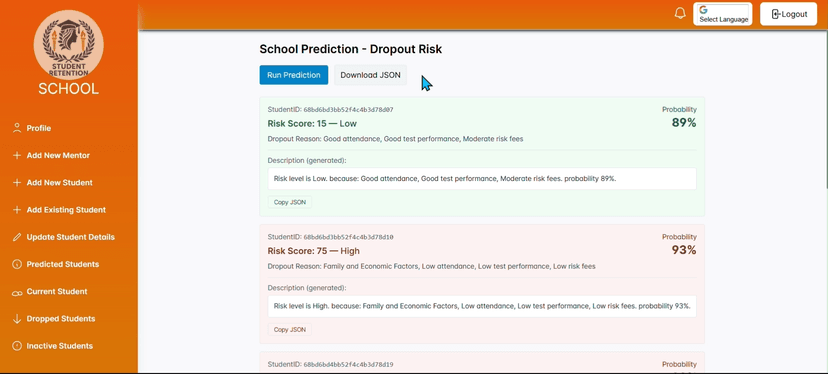Click the "Risk Score: 15 — Low" heading
Screen dimensions: 828x374
click(312, 124)
